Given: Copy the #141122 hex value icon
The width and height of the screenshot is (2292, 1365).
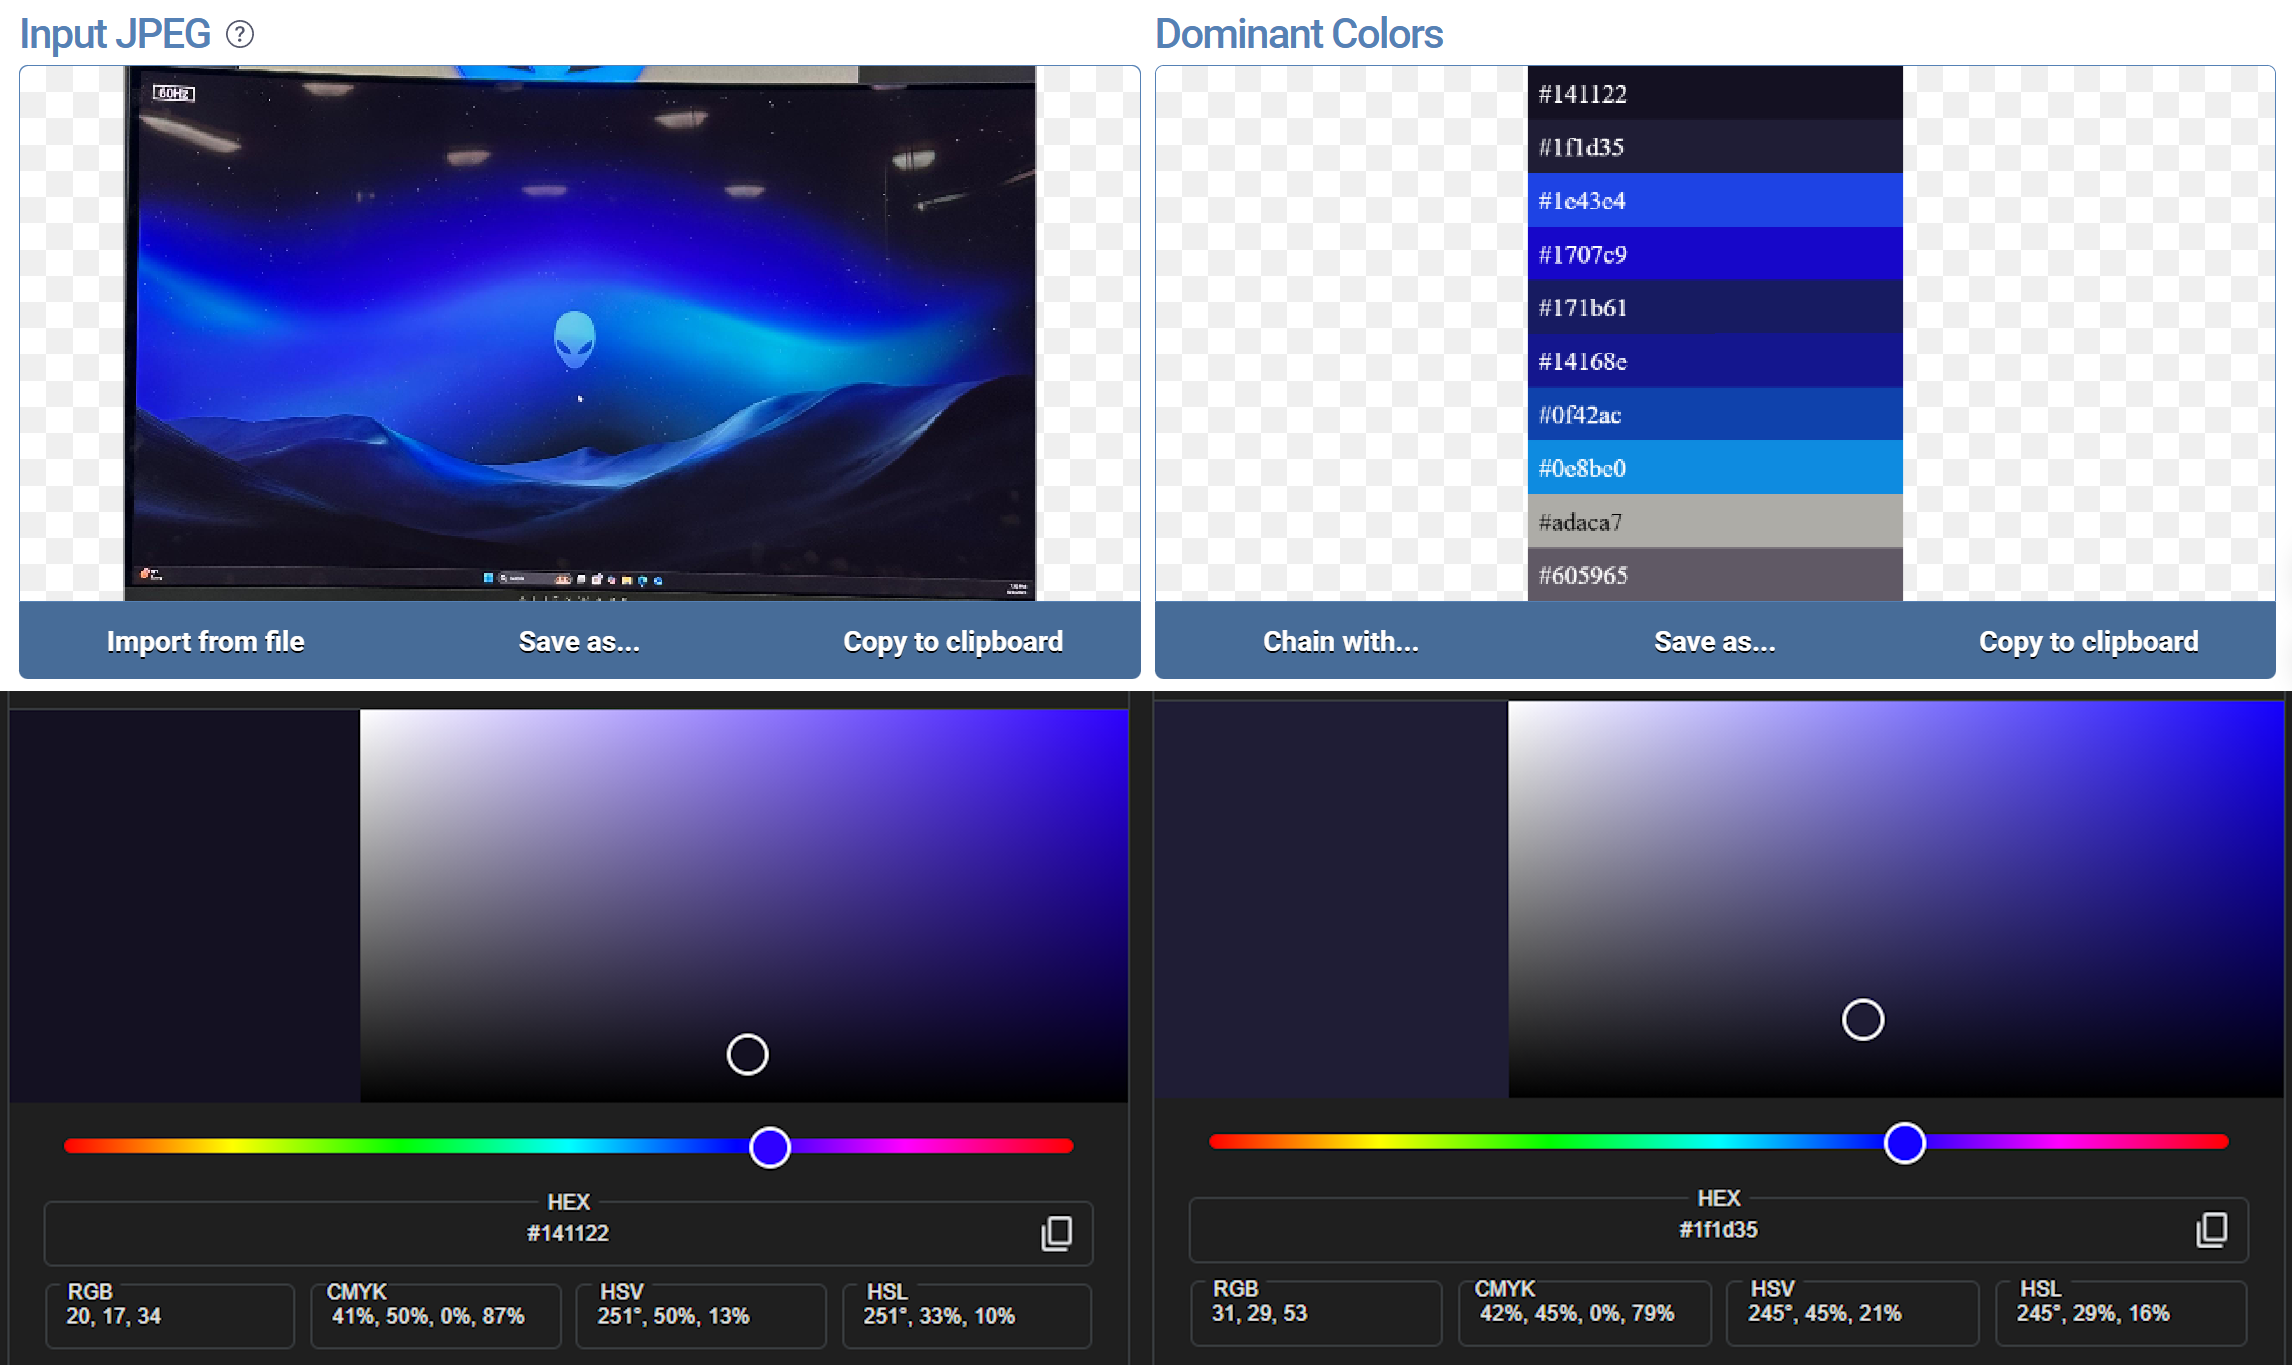Looking at the screenshot, I should [1057, 1233].
